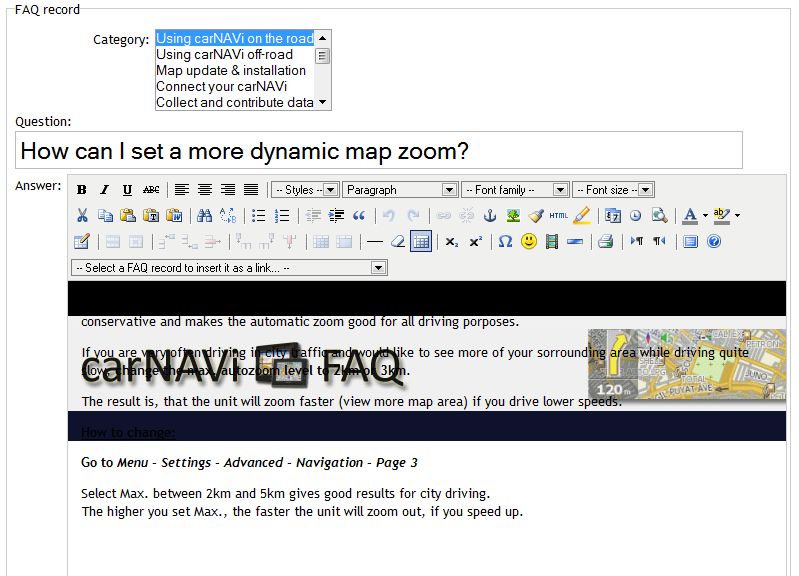799x576 pixels.
Task: Toggle underline formatting
Action: coord(127,190)
